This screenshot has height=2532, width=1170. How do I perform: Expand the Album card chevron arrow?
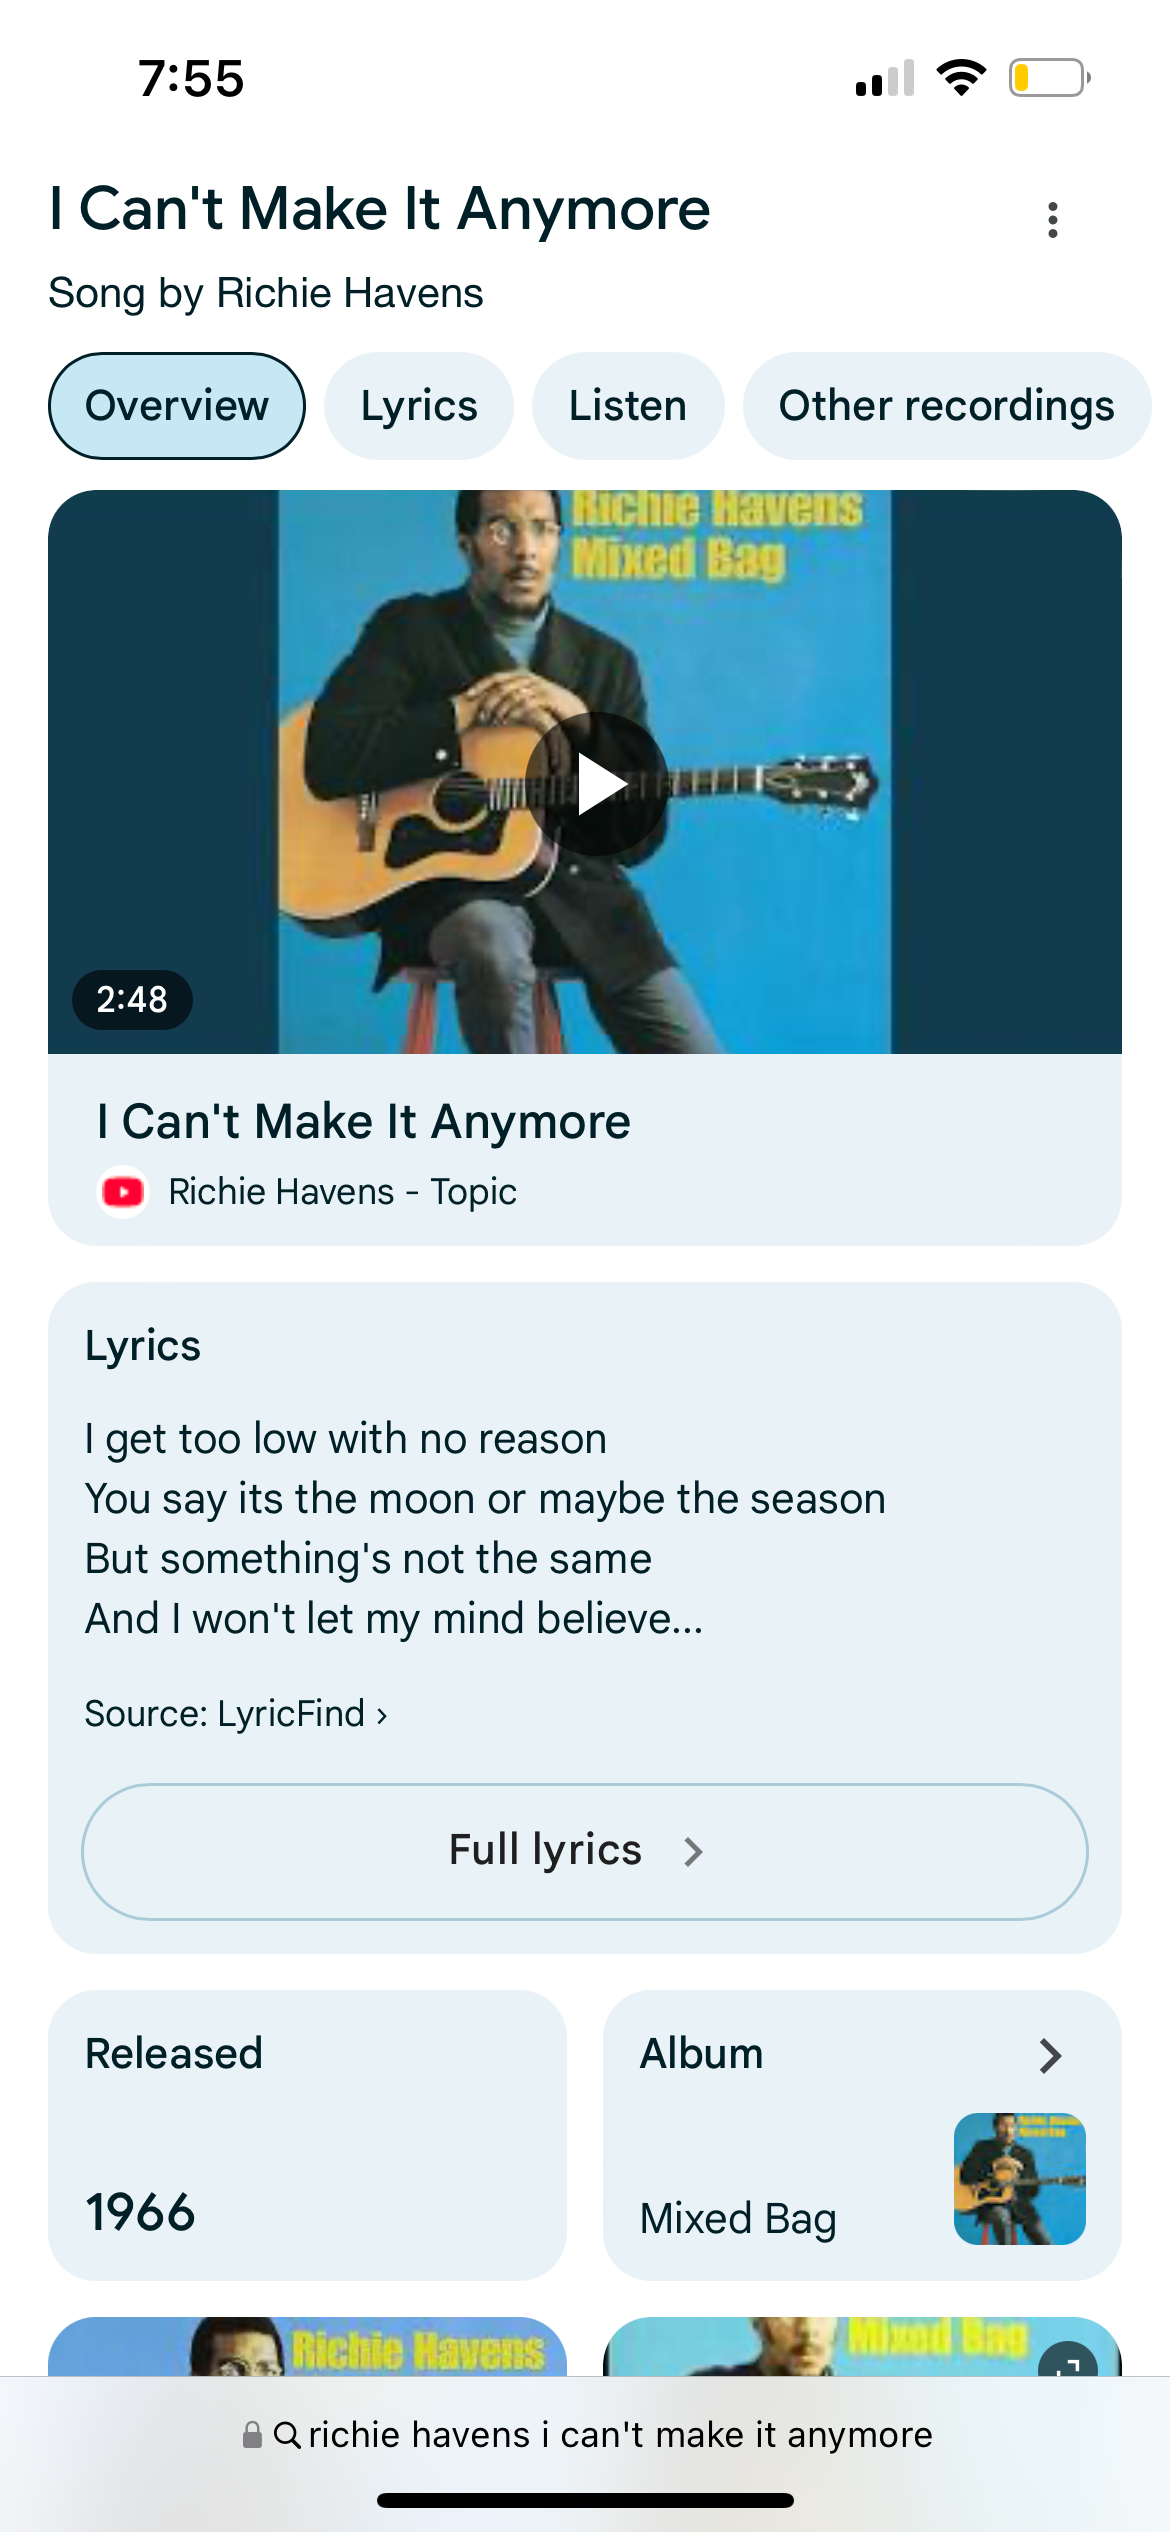pyautogui.click(x=1050, y=2056)
